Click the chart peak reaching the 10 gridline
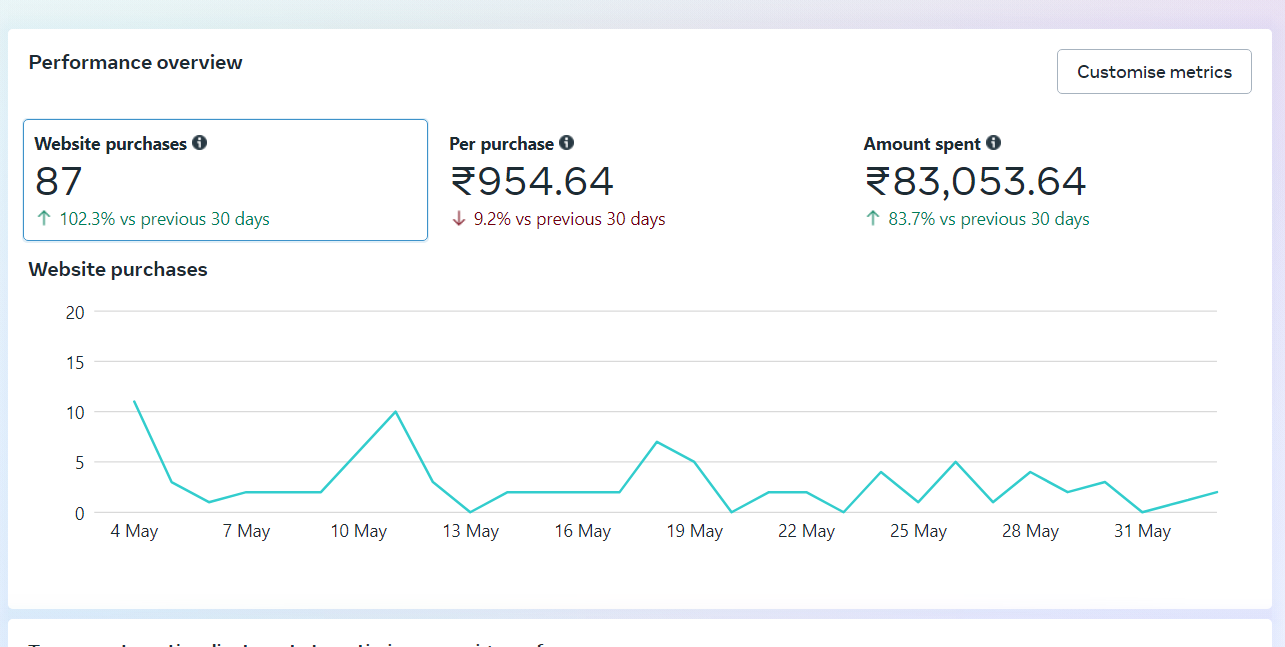Image resolution: width=1285 pixels, height=647 pixels. coord(396,411)
